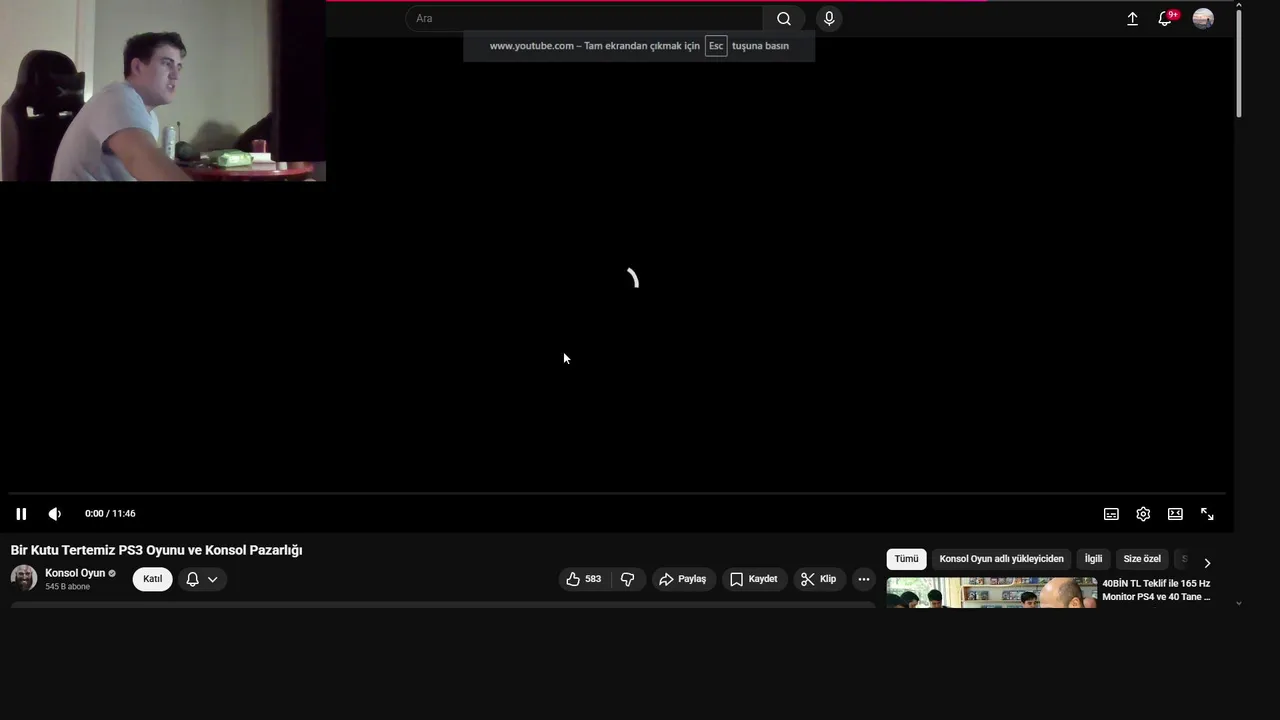Open the player settings gear
The width and height of the screenshot is (1280, 720).
click(1143, 514)
